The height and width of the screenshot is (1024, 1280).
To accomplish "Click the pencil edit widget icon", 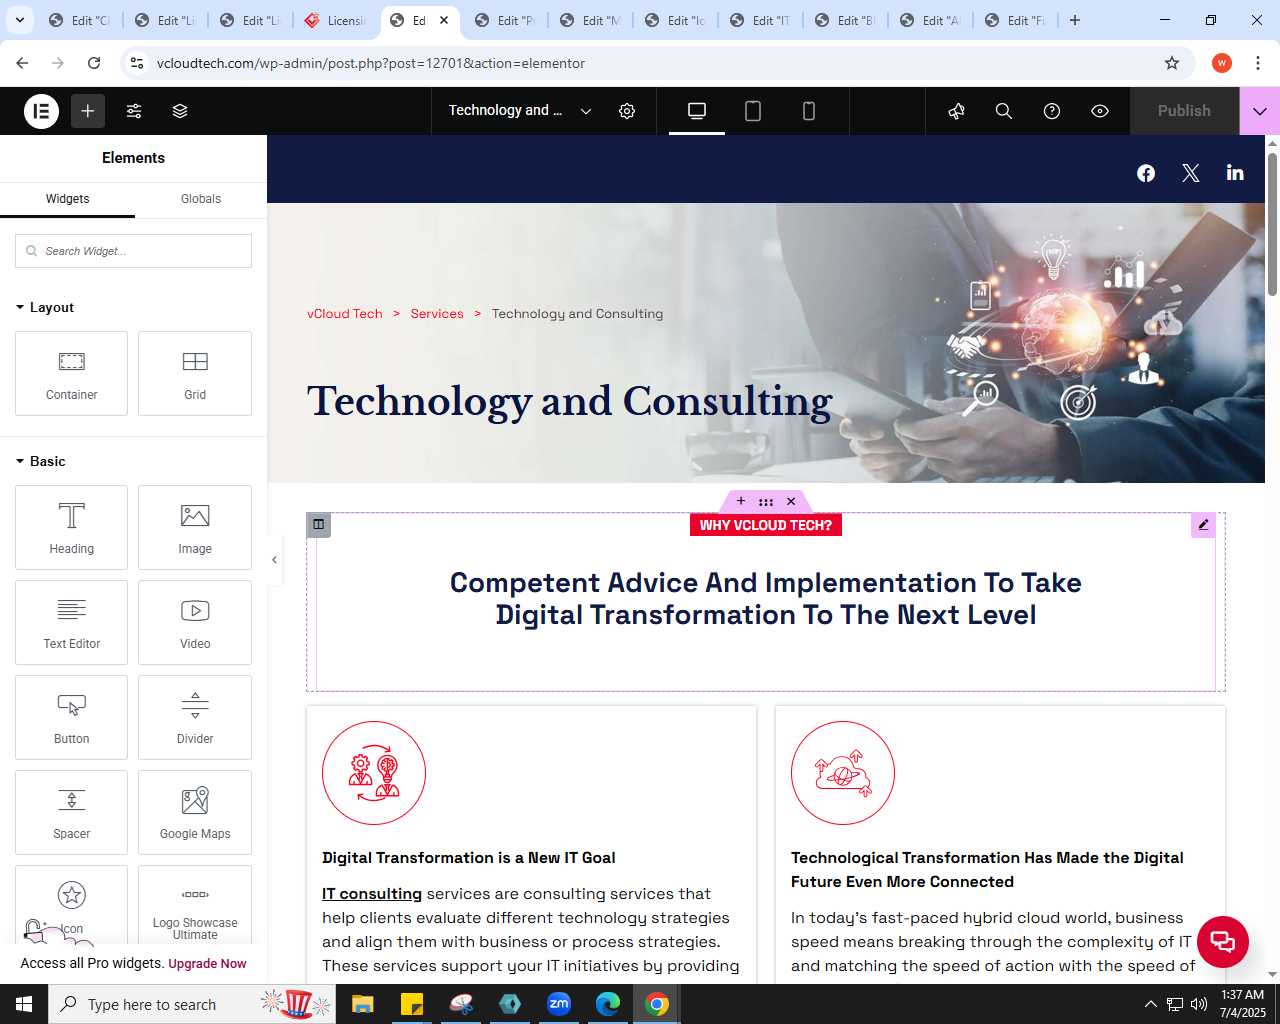I will (1203, 525).
